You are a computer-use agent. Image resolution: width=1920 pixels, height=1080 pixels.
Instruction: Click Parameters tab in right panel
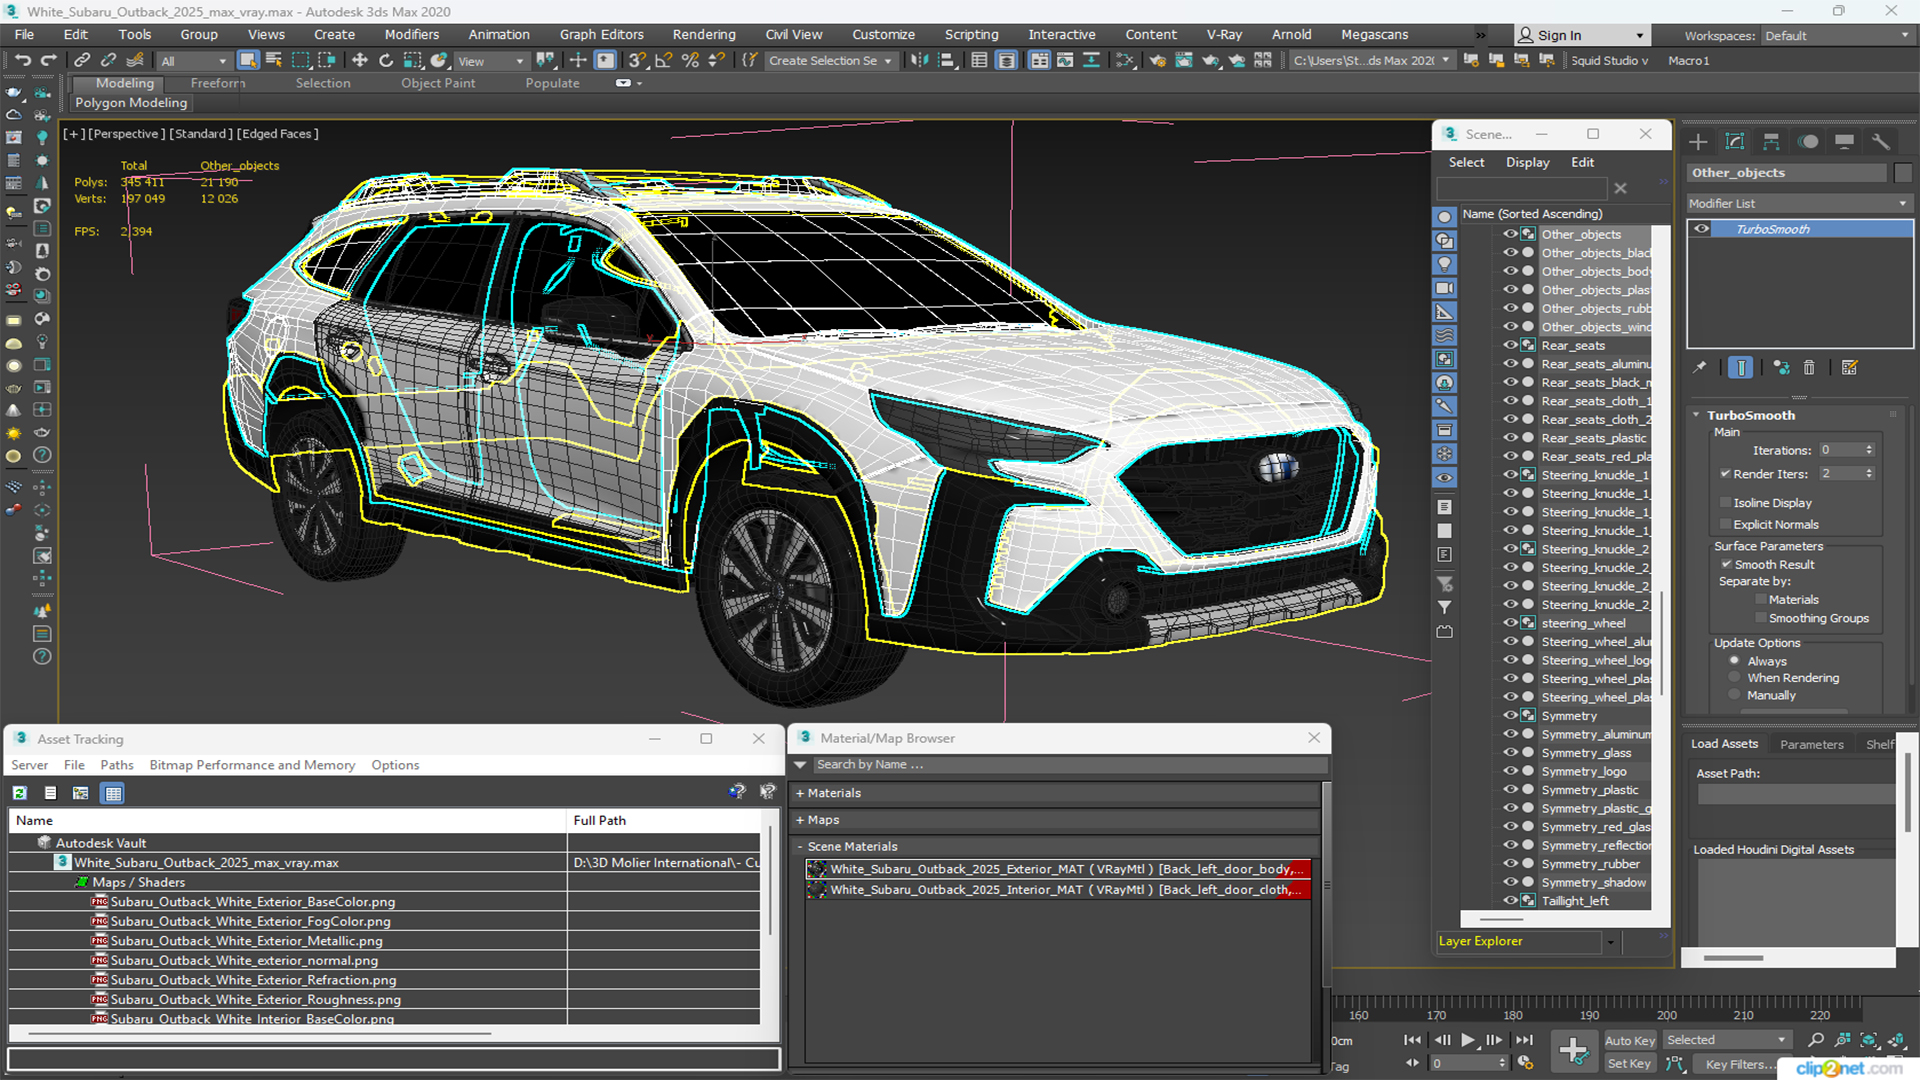point(1812,744)
